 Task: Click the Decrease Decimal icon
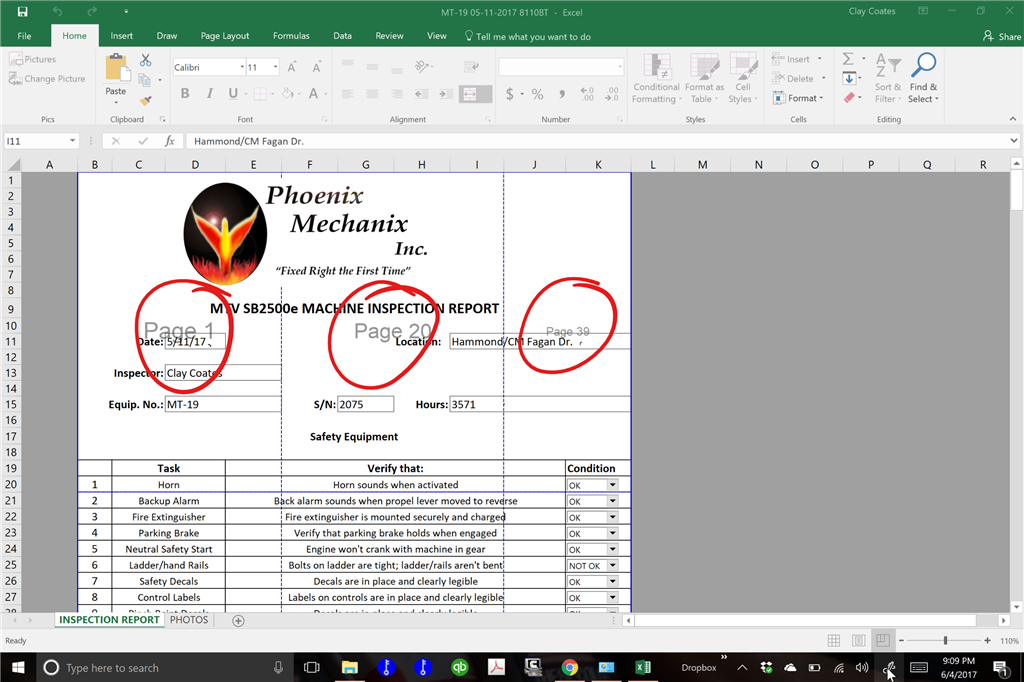coord(612,94)
